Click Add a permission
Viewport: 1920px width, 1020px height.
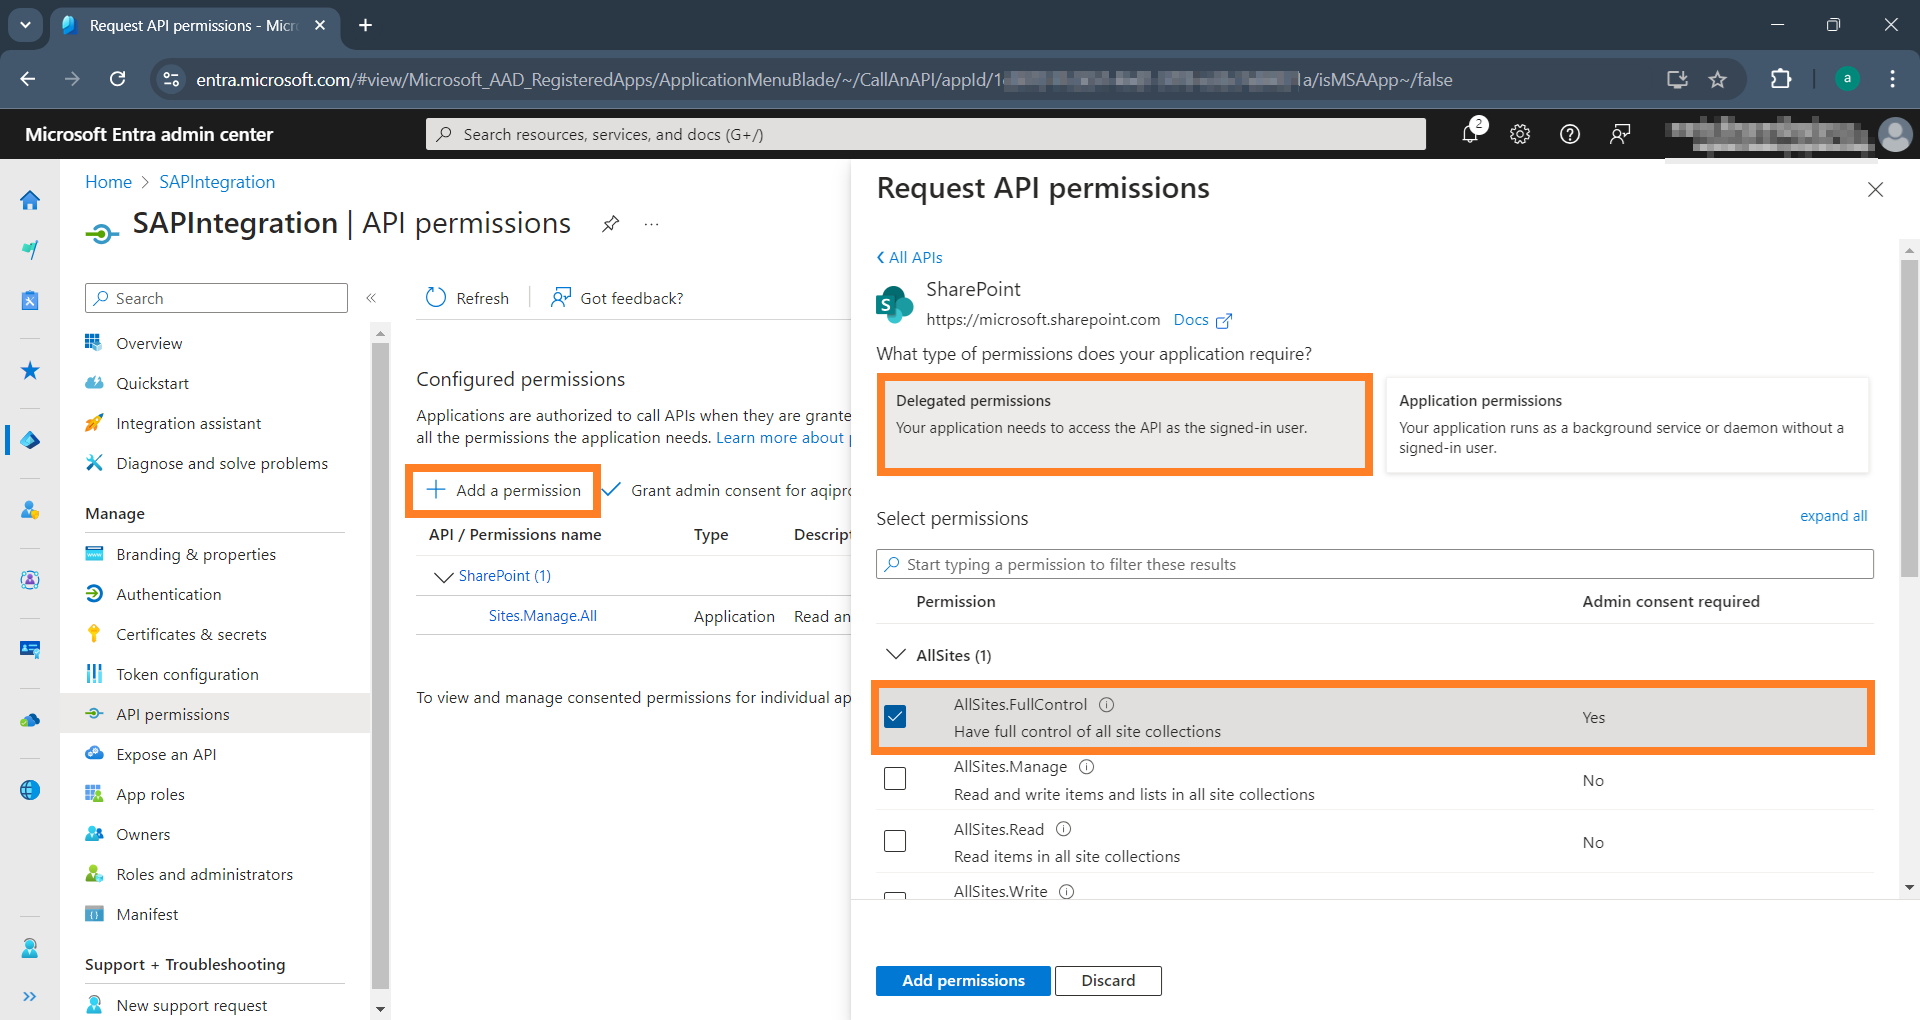503,490
